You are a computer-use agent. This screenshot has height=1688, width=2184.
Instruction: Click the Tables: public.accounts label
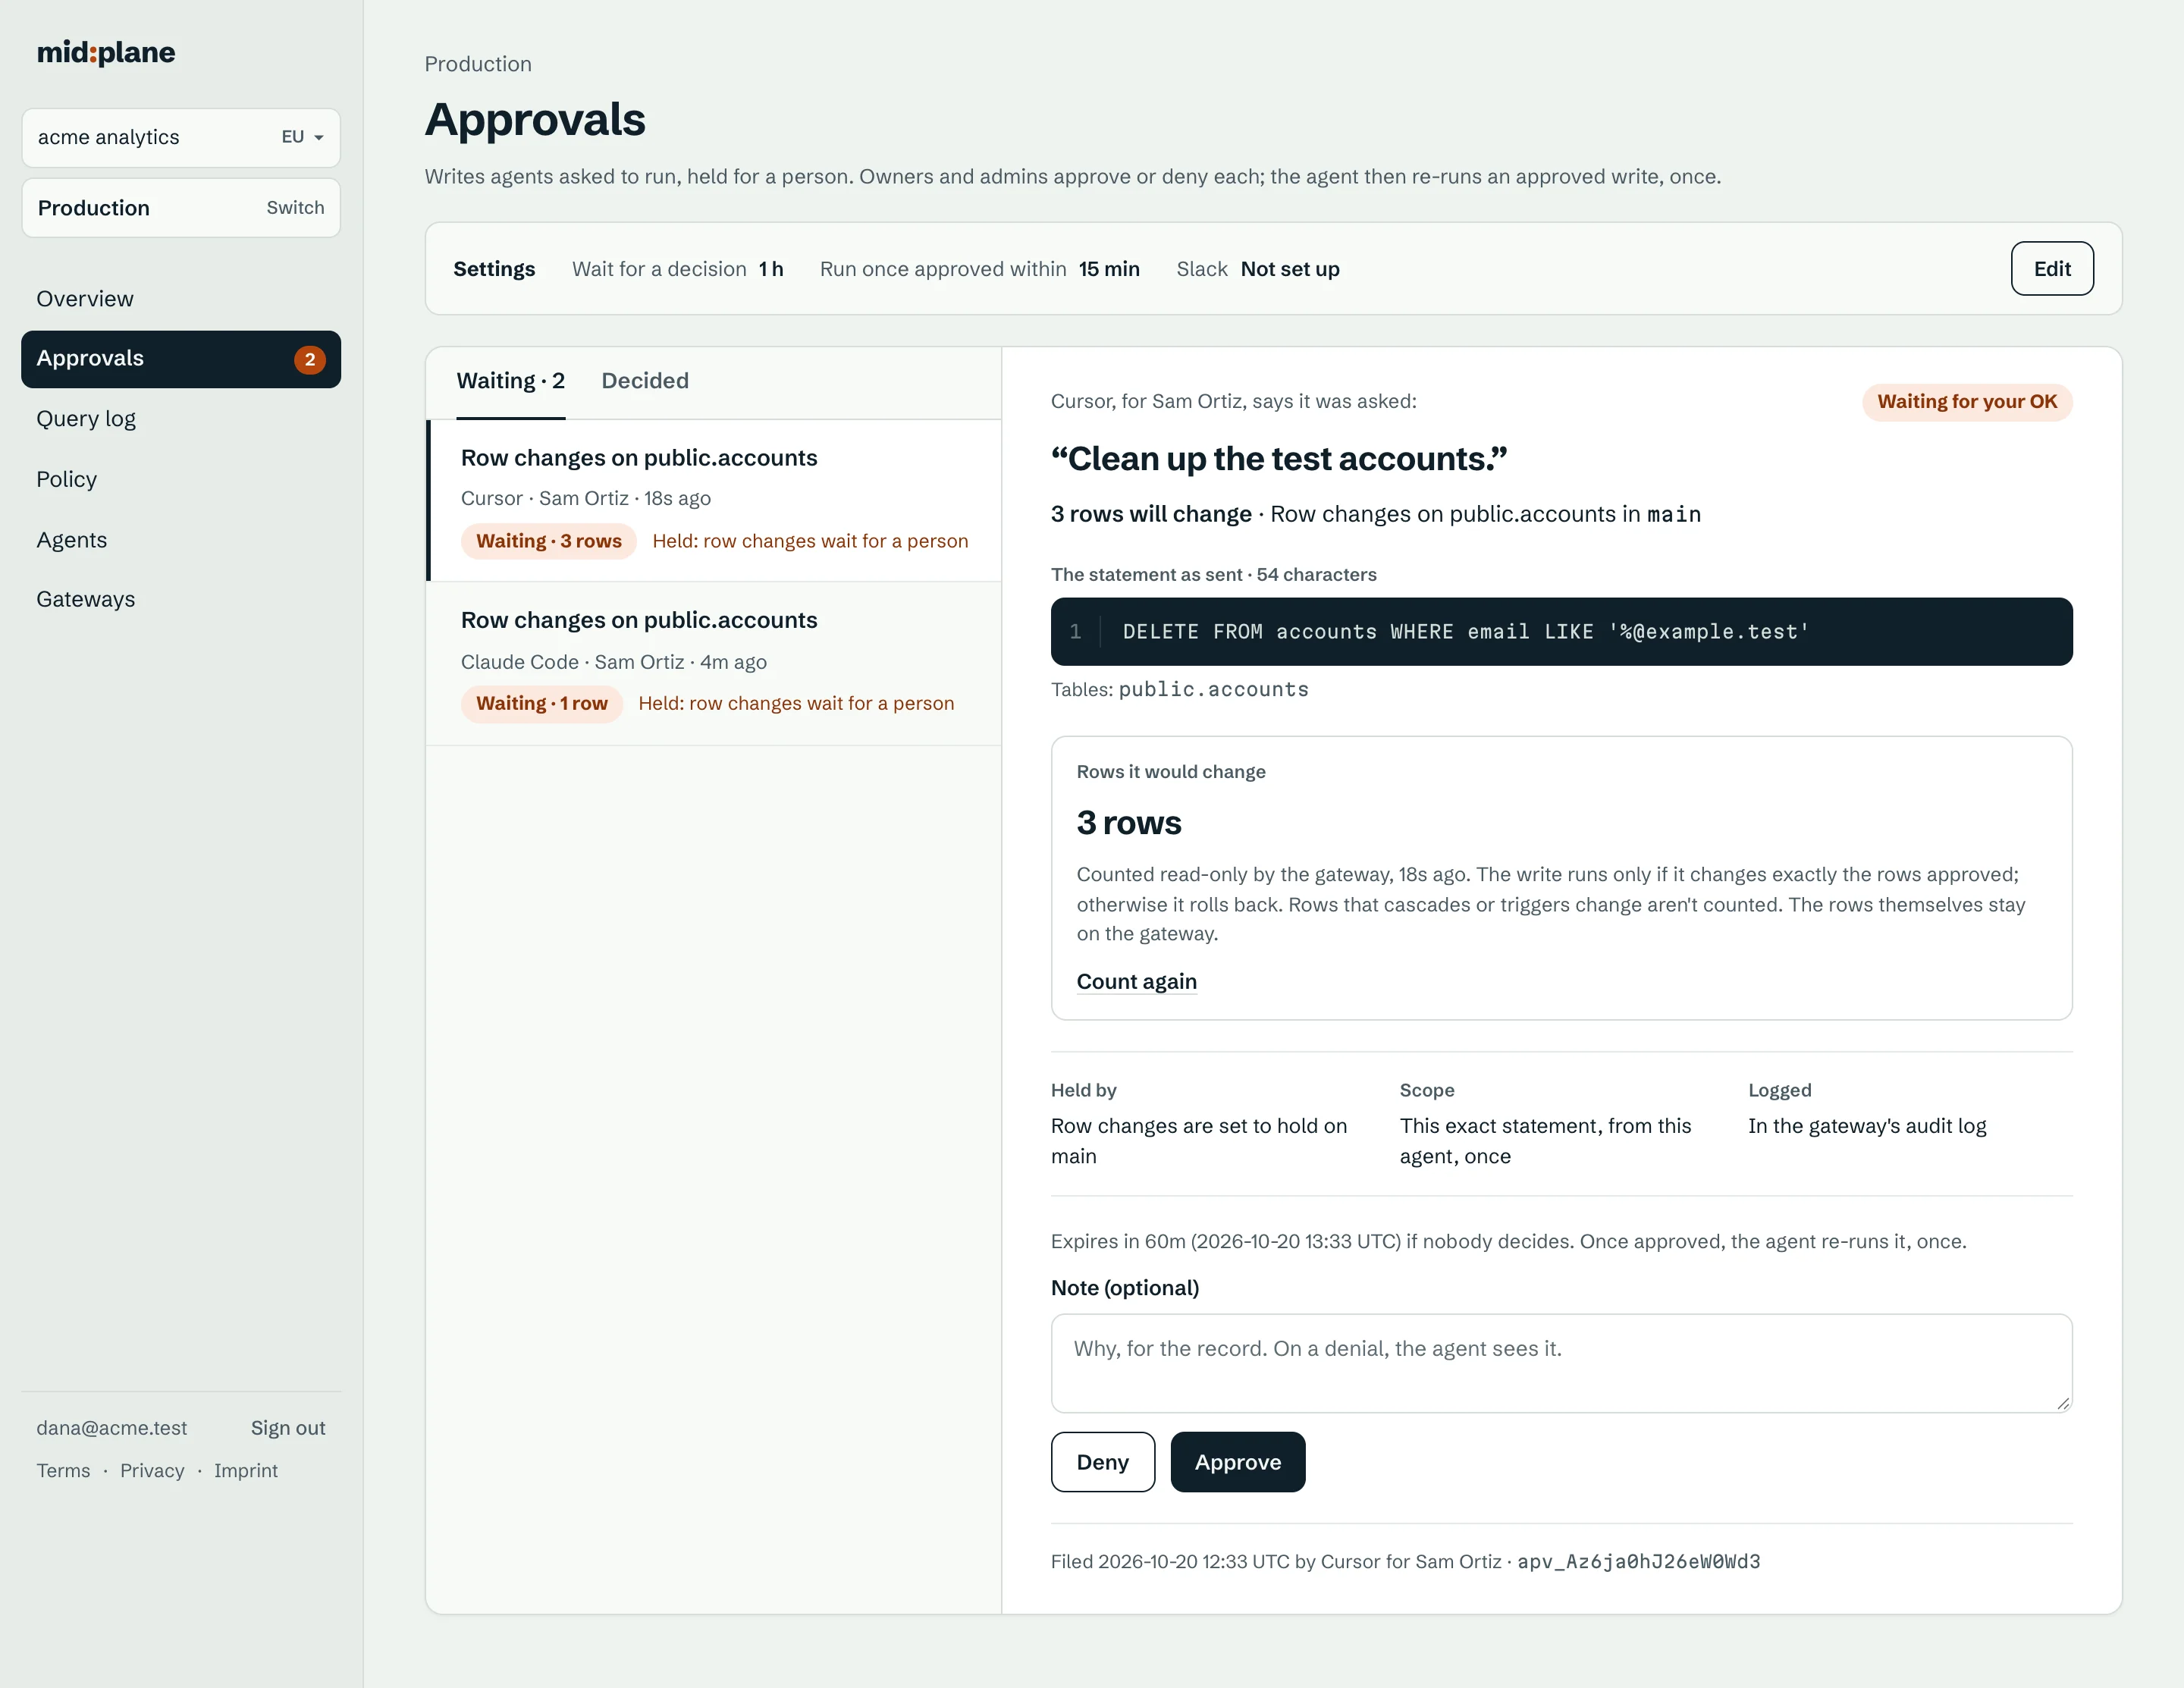[x=1180, y=689]
